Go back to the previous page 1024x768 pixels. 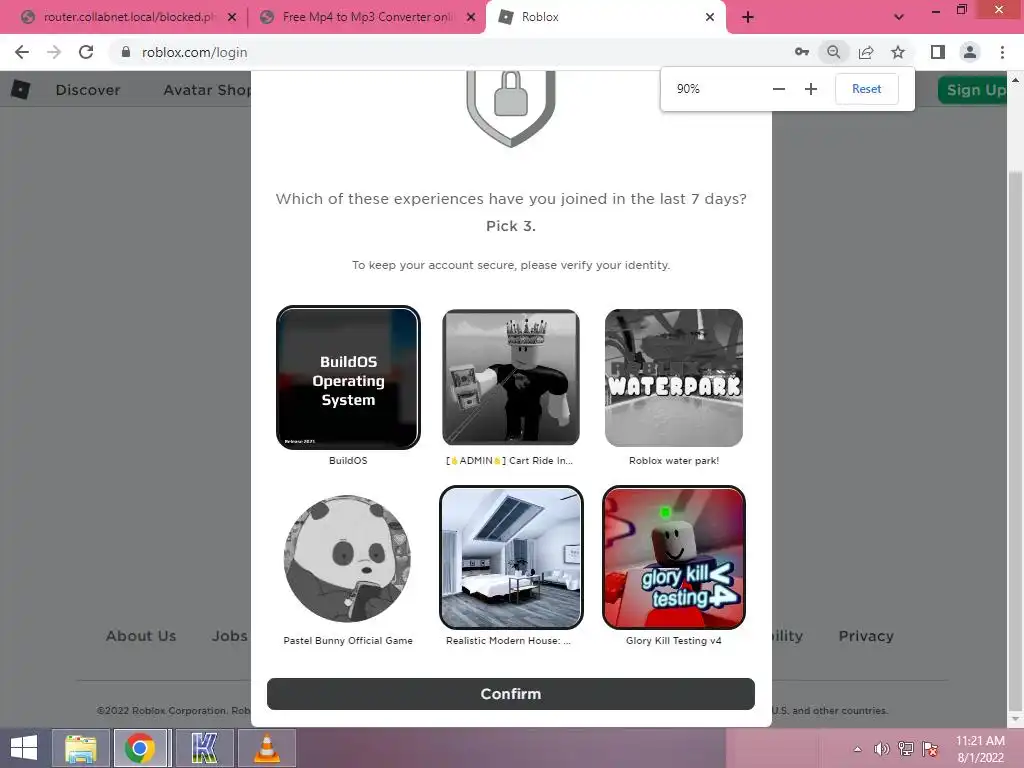[x=22, y=52]
